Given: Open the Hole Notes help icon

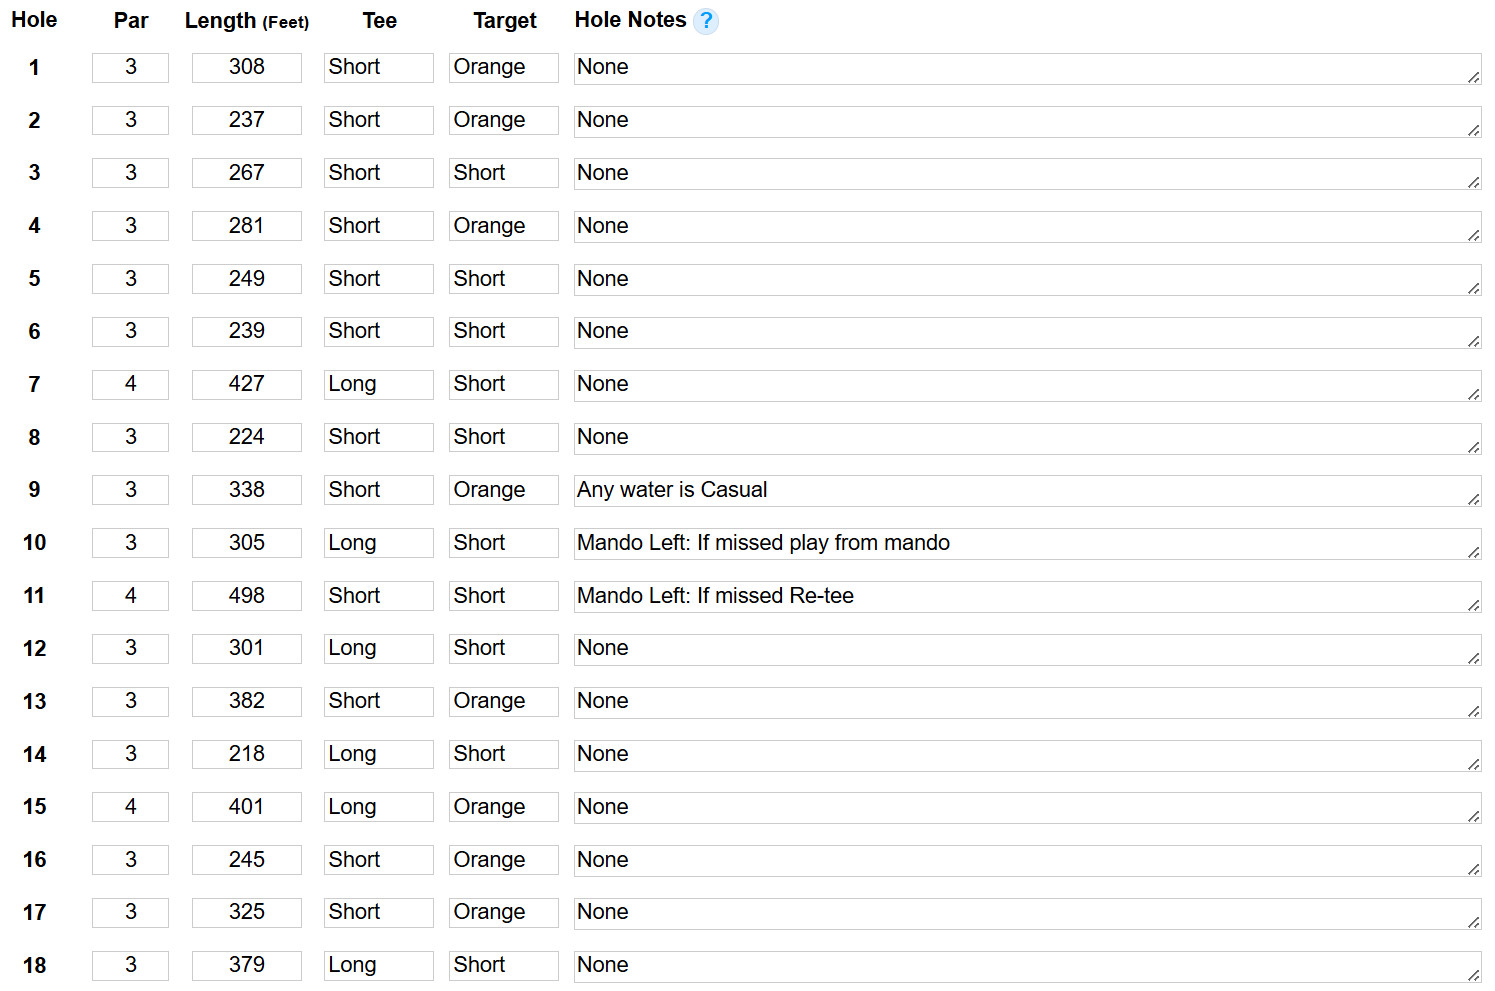Looking at the screenshot, I should pos(706,21).
